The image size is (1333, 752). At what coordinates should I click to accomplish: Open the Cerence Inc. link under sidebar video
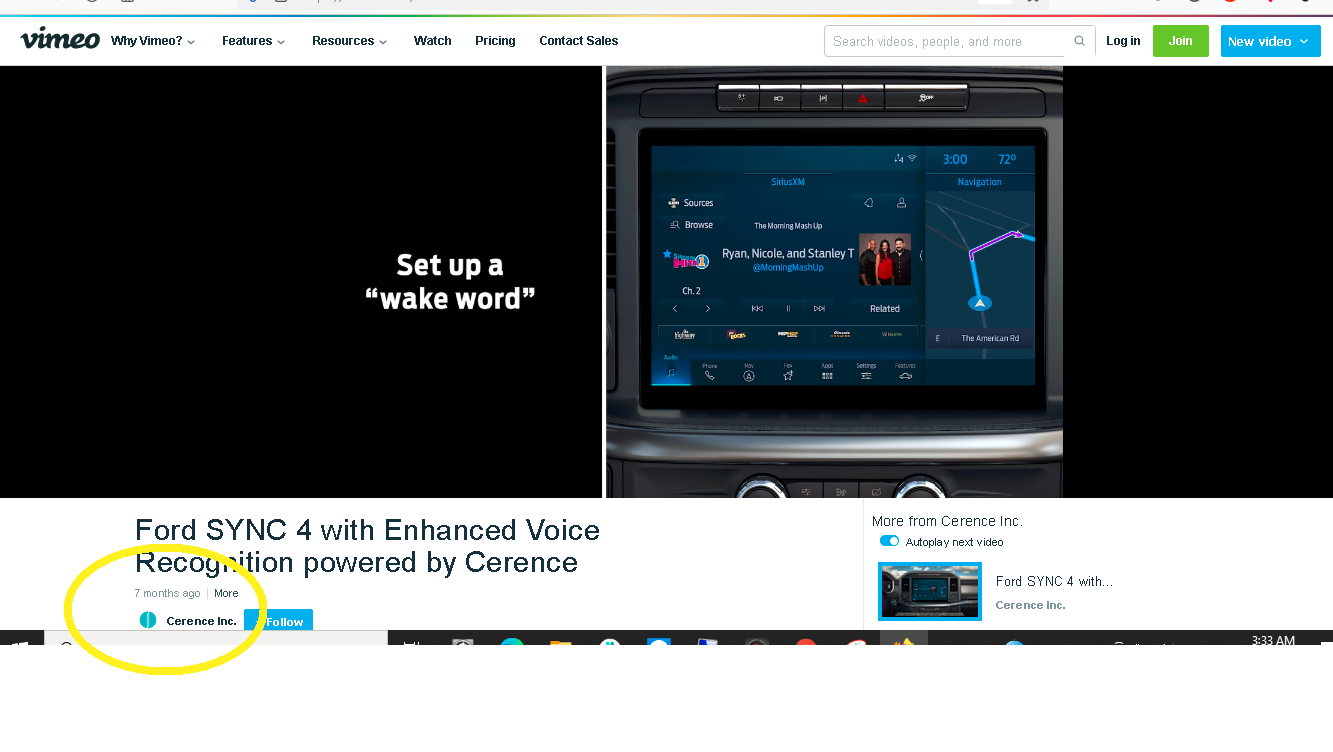pos(1030,605)
